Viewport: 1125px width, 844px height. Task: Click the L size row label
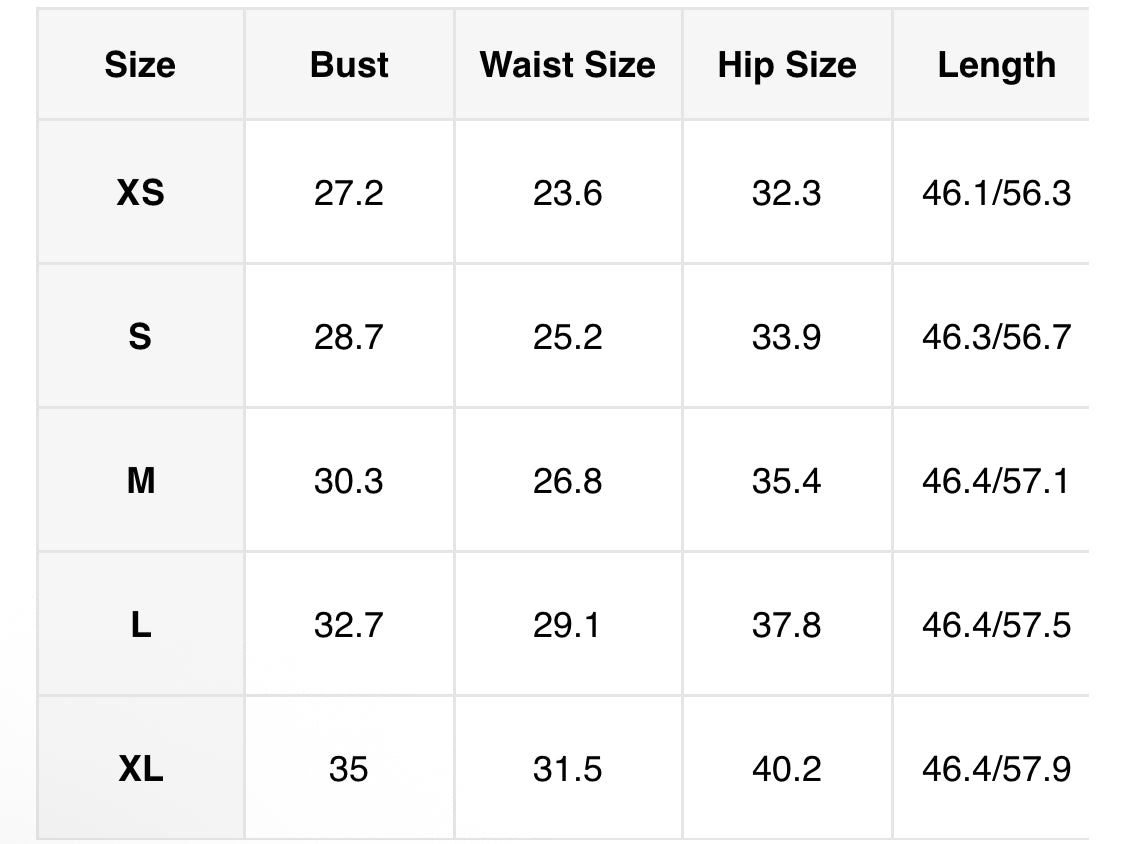(x=140, y=625)
